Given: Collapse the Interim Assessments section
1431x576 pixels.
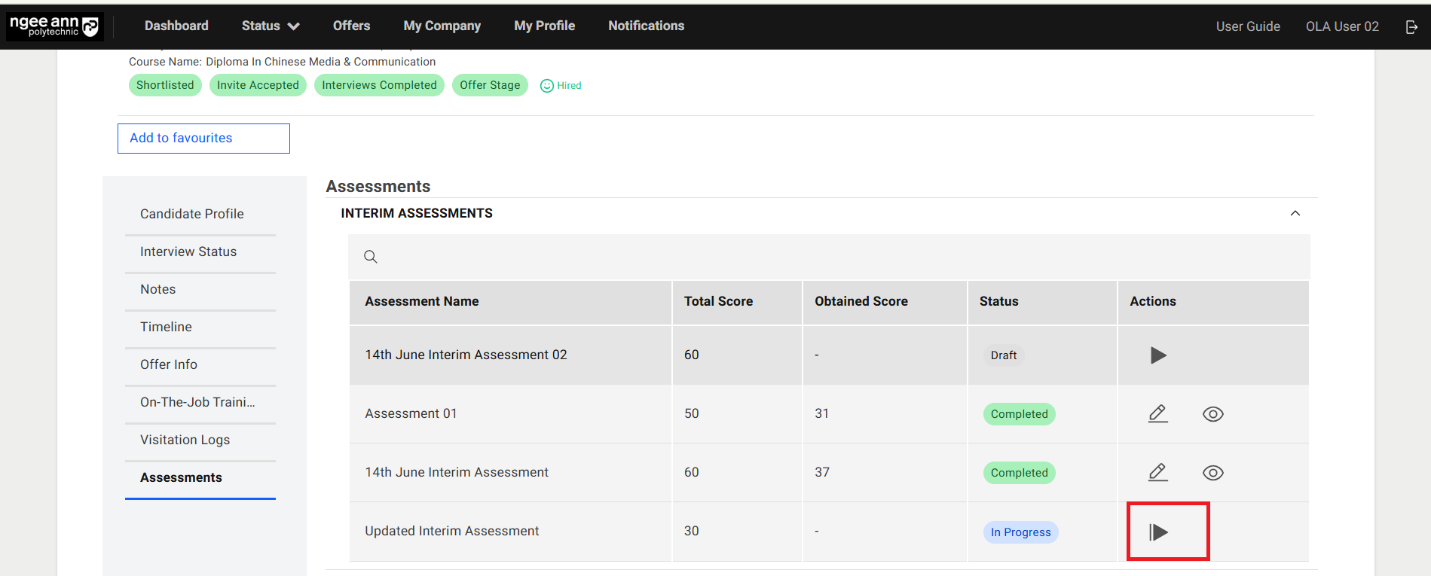Looking at the screenshot, I should (x=1295, y=213).
